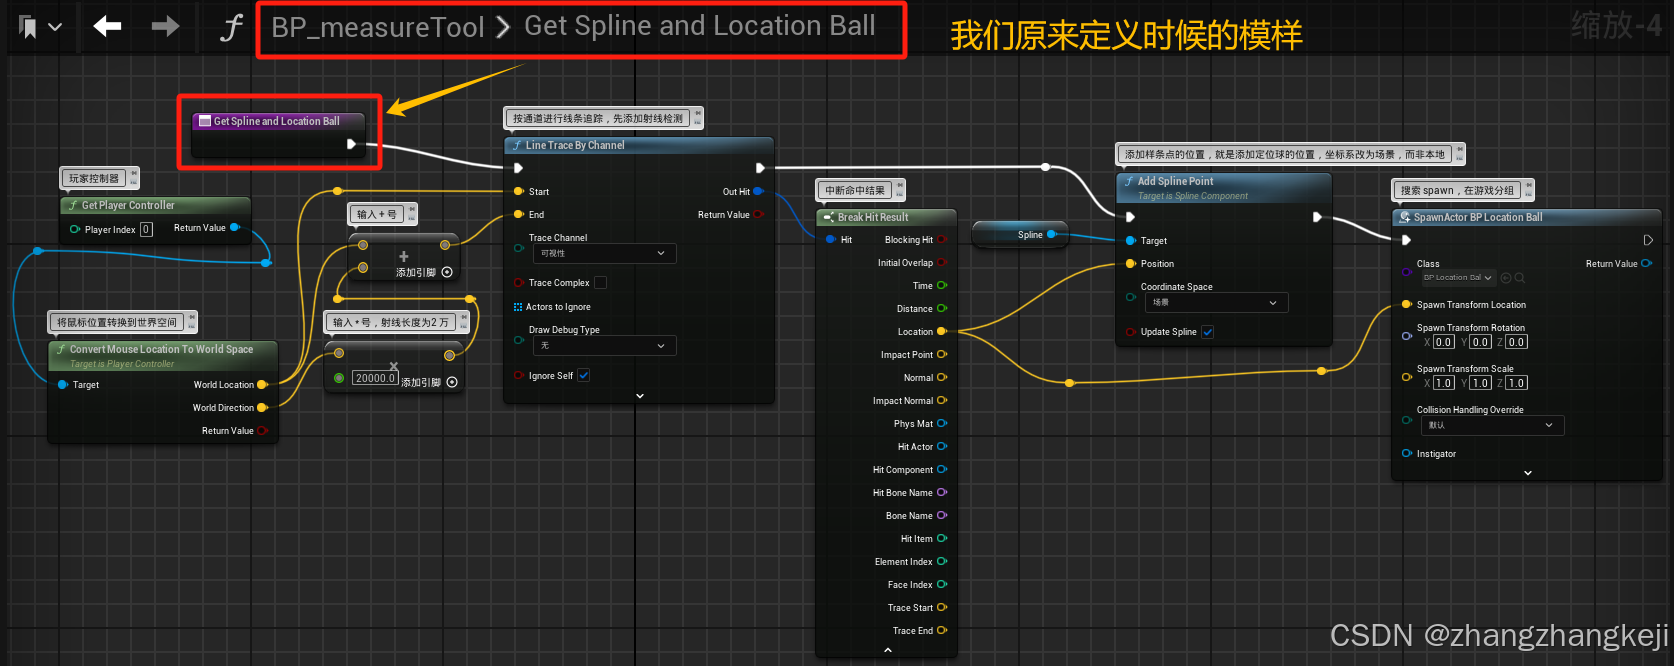This screenshot has width=1674, height=666.
Task: Click the Trace End output pin
Action: (941, 631)
